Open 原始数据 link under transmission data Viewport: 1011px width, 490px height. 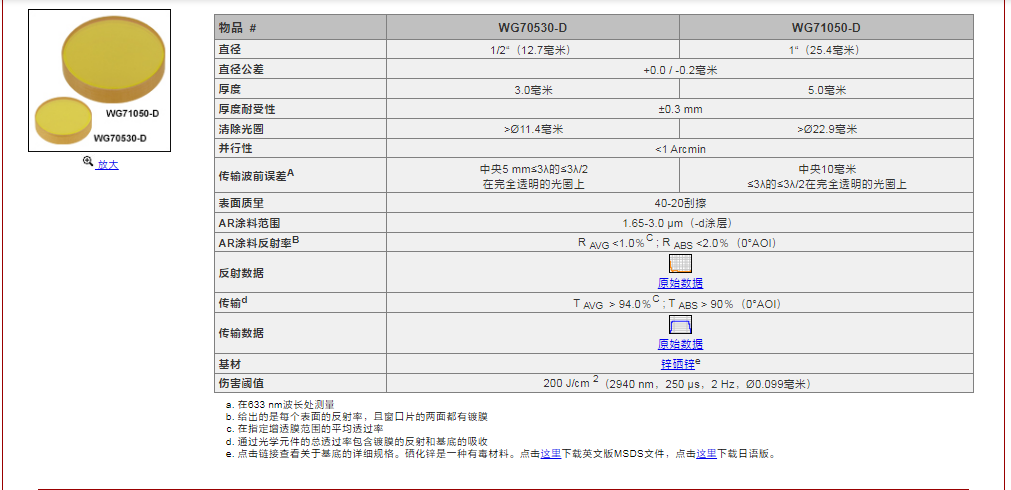(x=680, y=343)
